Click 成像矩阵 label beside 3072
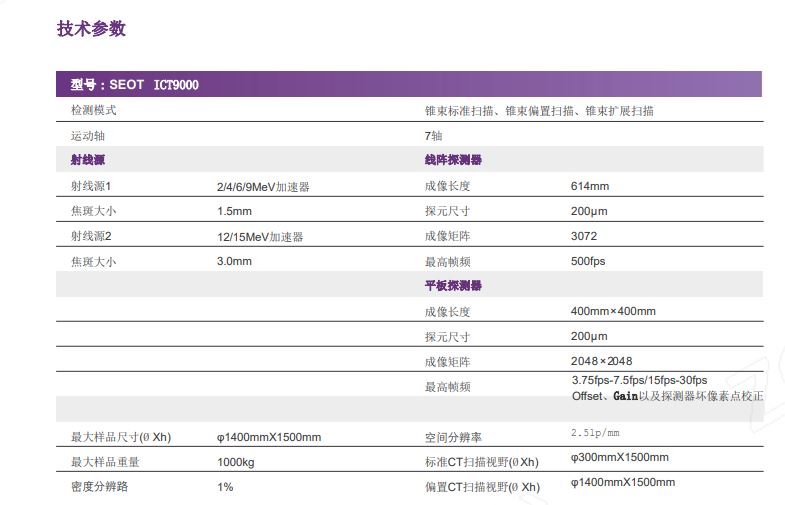This screenshot has width=785, height=505. click(x=448, y=236)
